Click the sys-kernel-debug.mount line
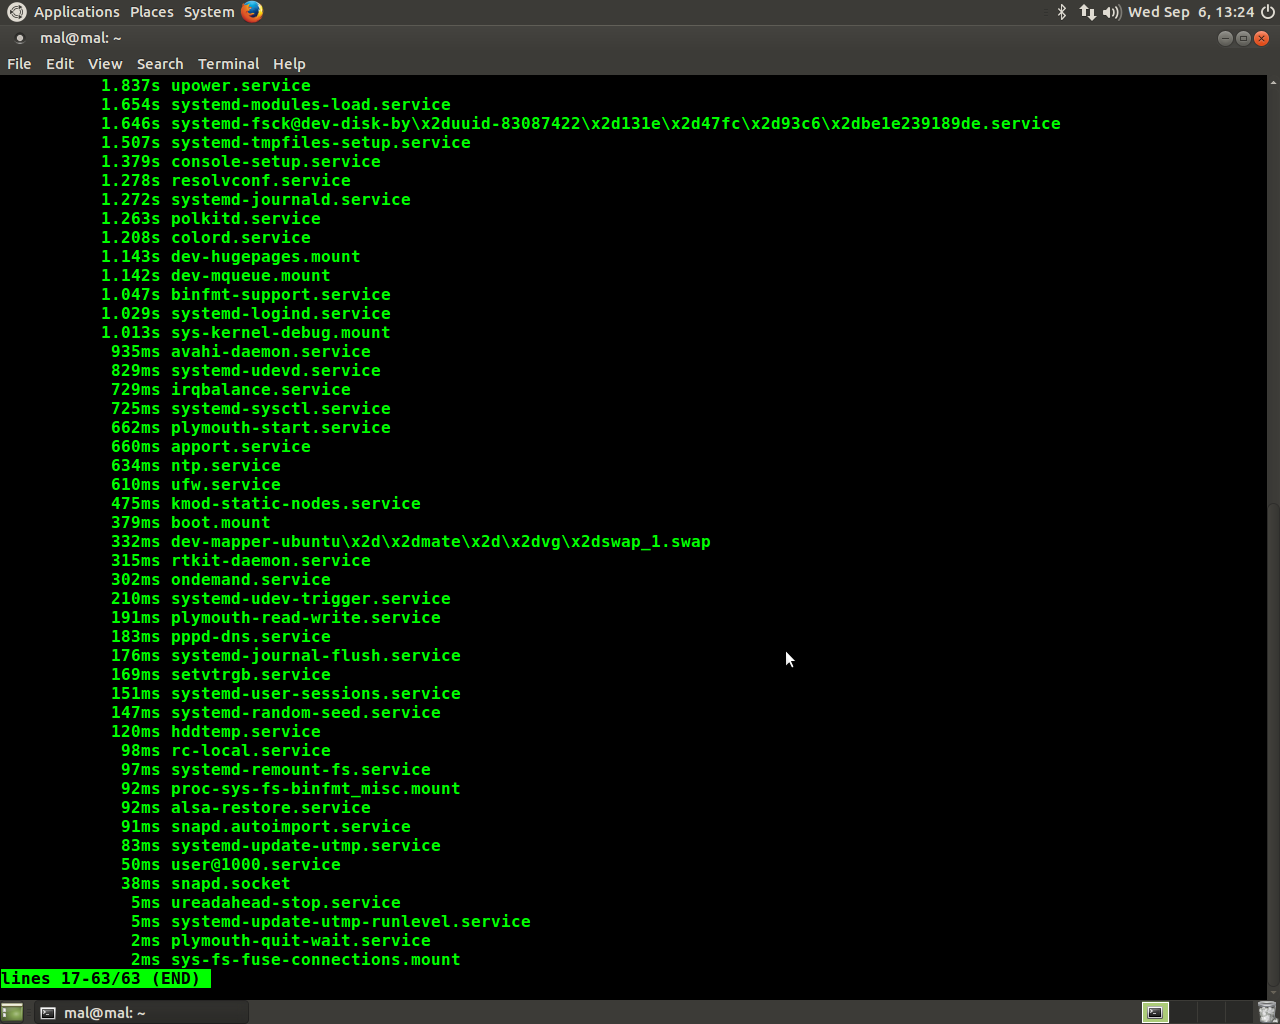The height and width of the screenshot is (1024, 1280). 245,333
